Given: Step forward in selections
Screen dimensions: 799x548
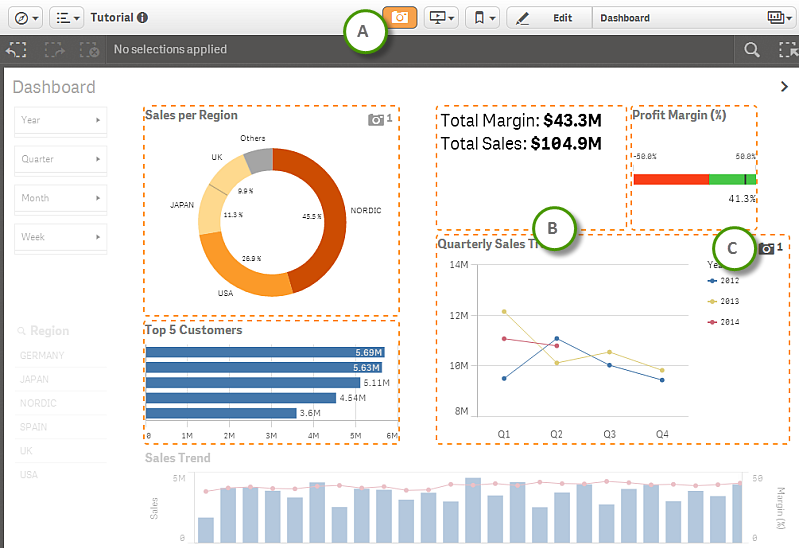Looking at the screenshot, I should click(53, 49).
